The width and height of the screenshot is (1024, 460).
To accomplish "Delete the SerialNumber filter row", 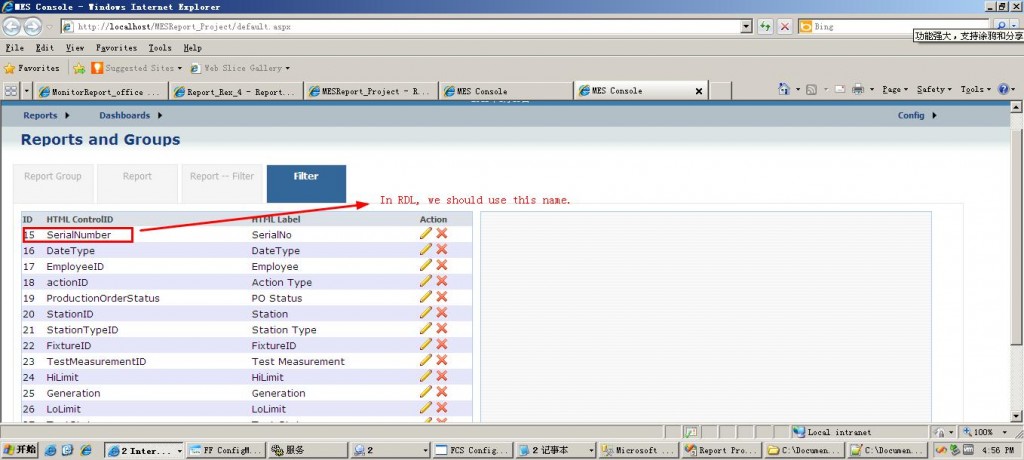I will tap(442, 233).
